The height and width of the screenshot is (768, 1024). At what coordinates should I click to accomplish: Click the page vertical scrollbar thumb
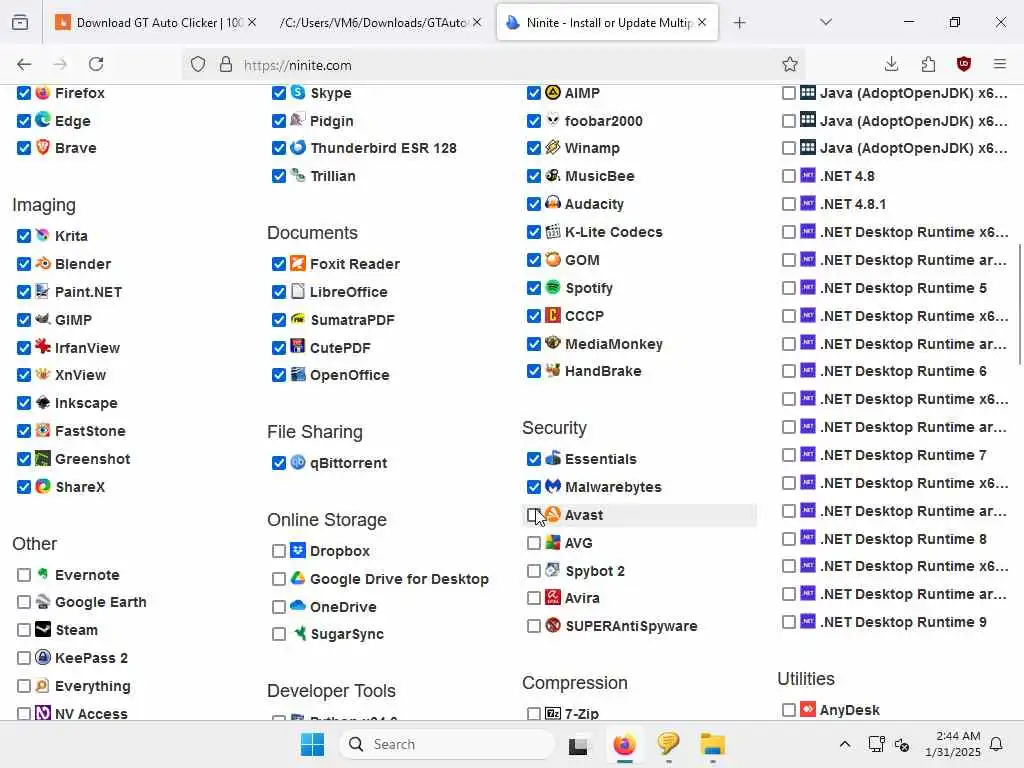1019,304
